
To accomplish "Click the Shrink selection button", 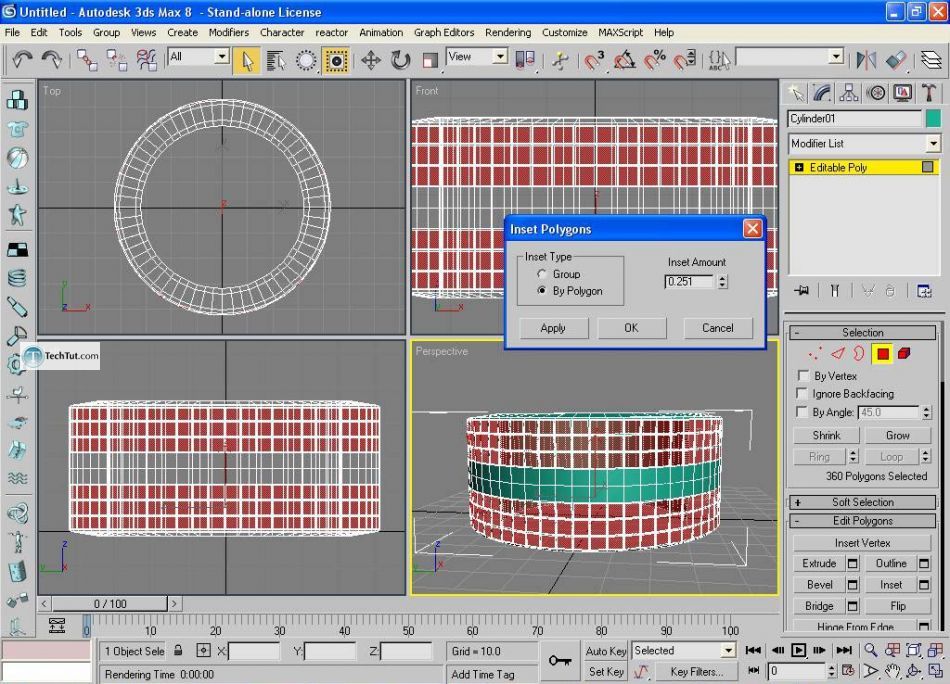I will (826, 435).
